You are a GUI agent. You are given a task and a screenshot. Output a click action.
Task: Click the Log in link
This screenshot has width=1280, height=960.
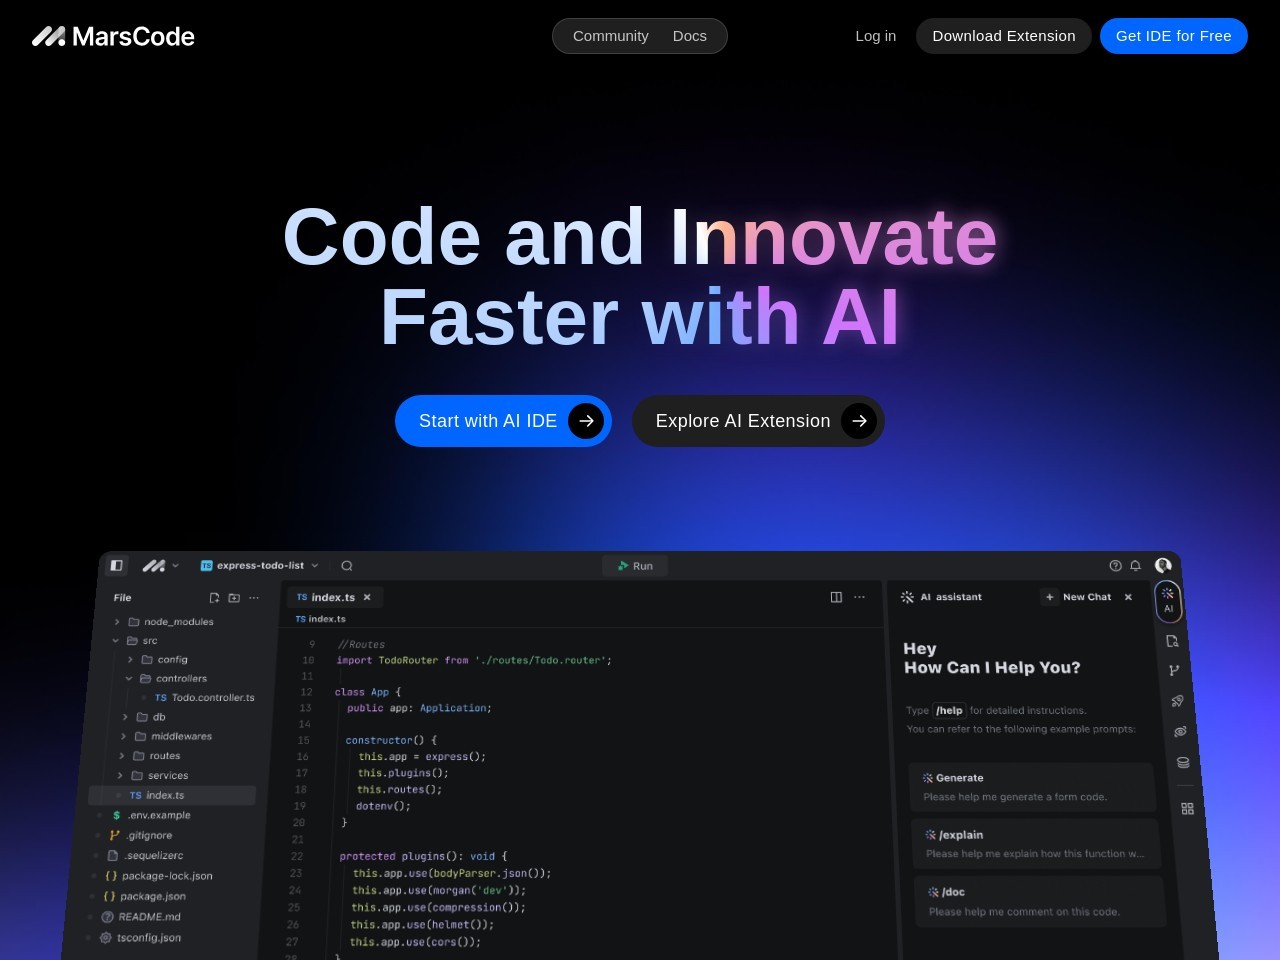[876, 36]
